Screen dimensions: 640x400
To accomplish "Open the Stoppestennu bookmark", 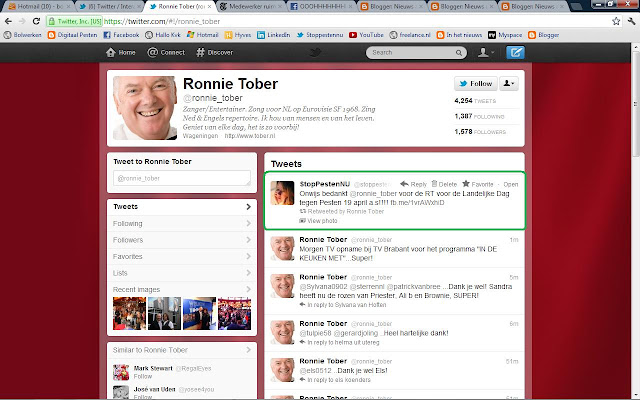I will click(x=320, y=35).
